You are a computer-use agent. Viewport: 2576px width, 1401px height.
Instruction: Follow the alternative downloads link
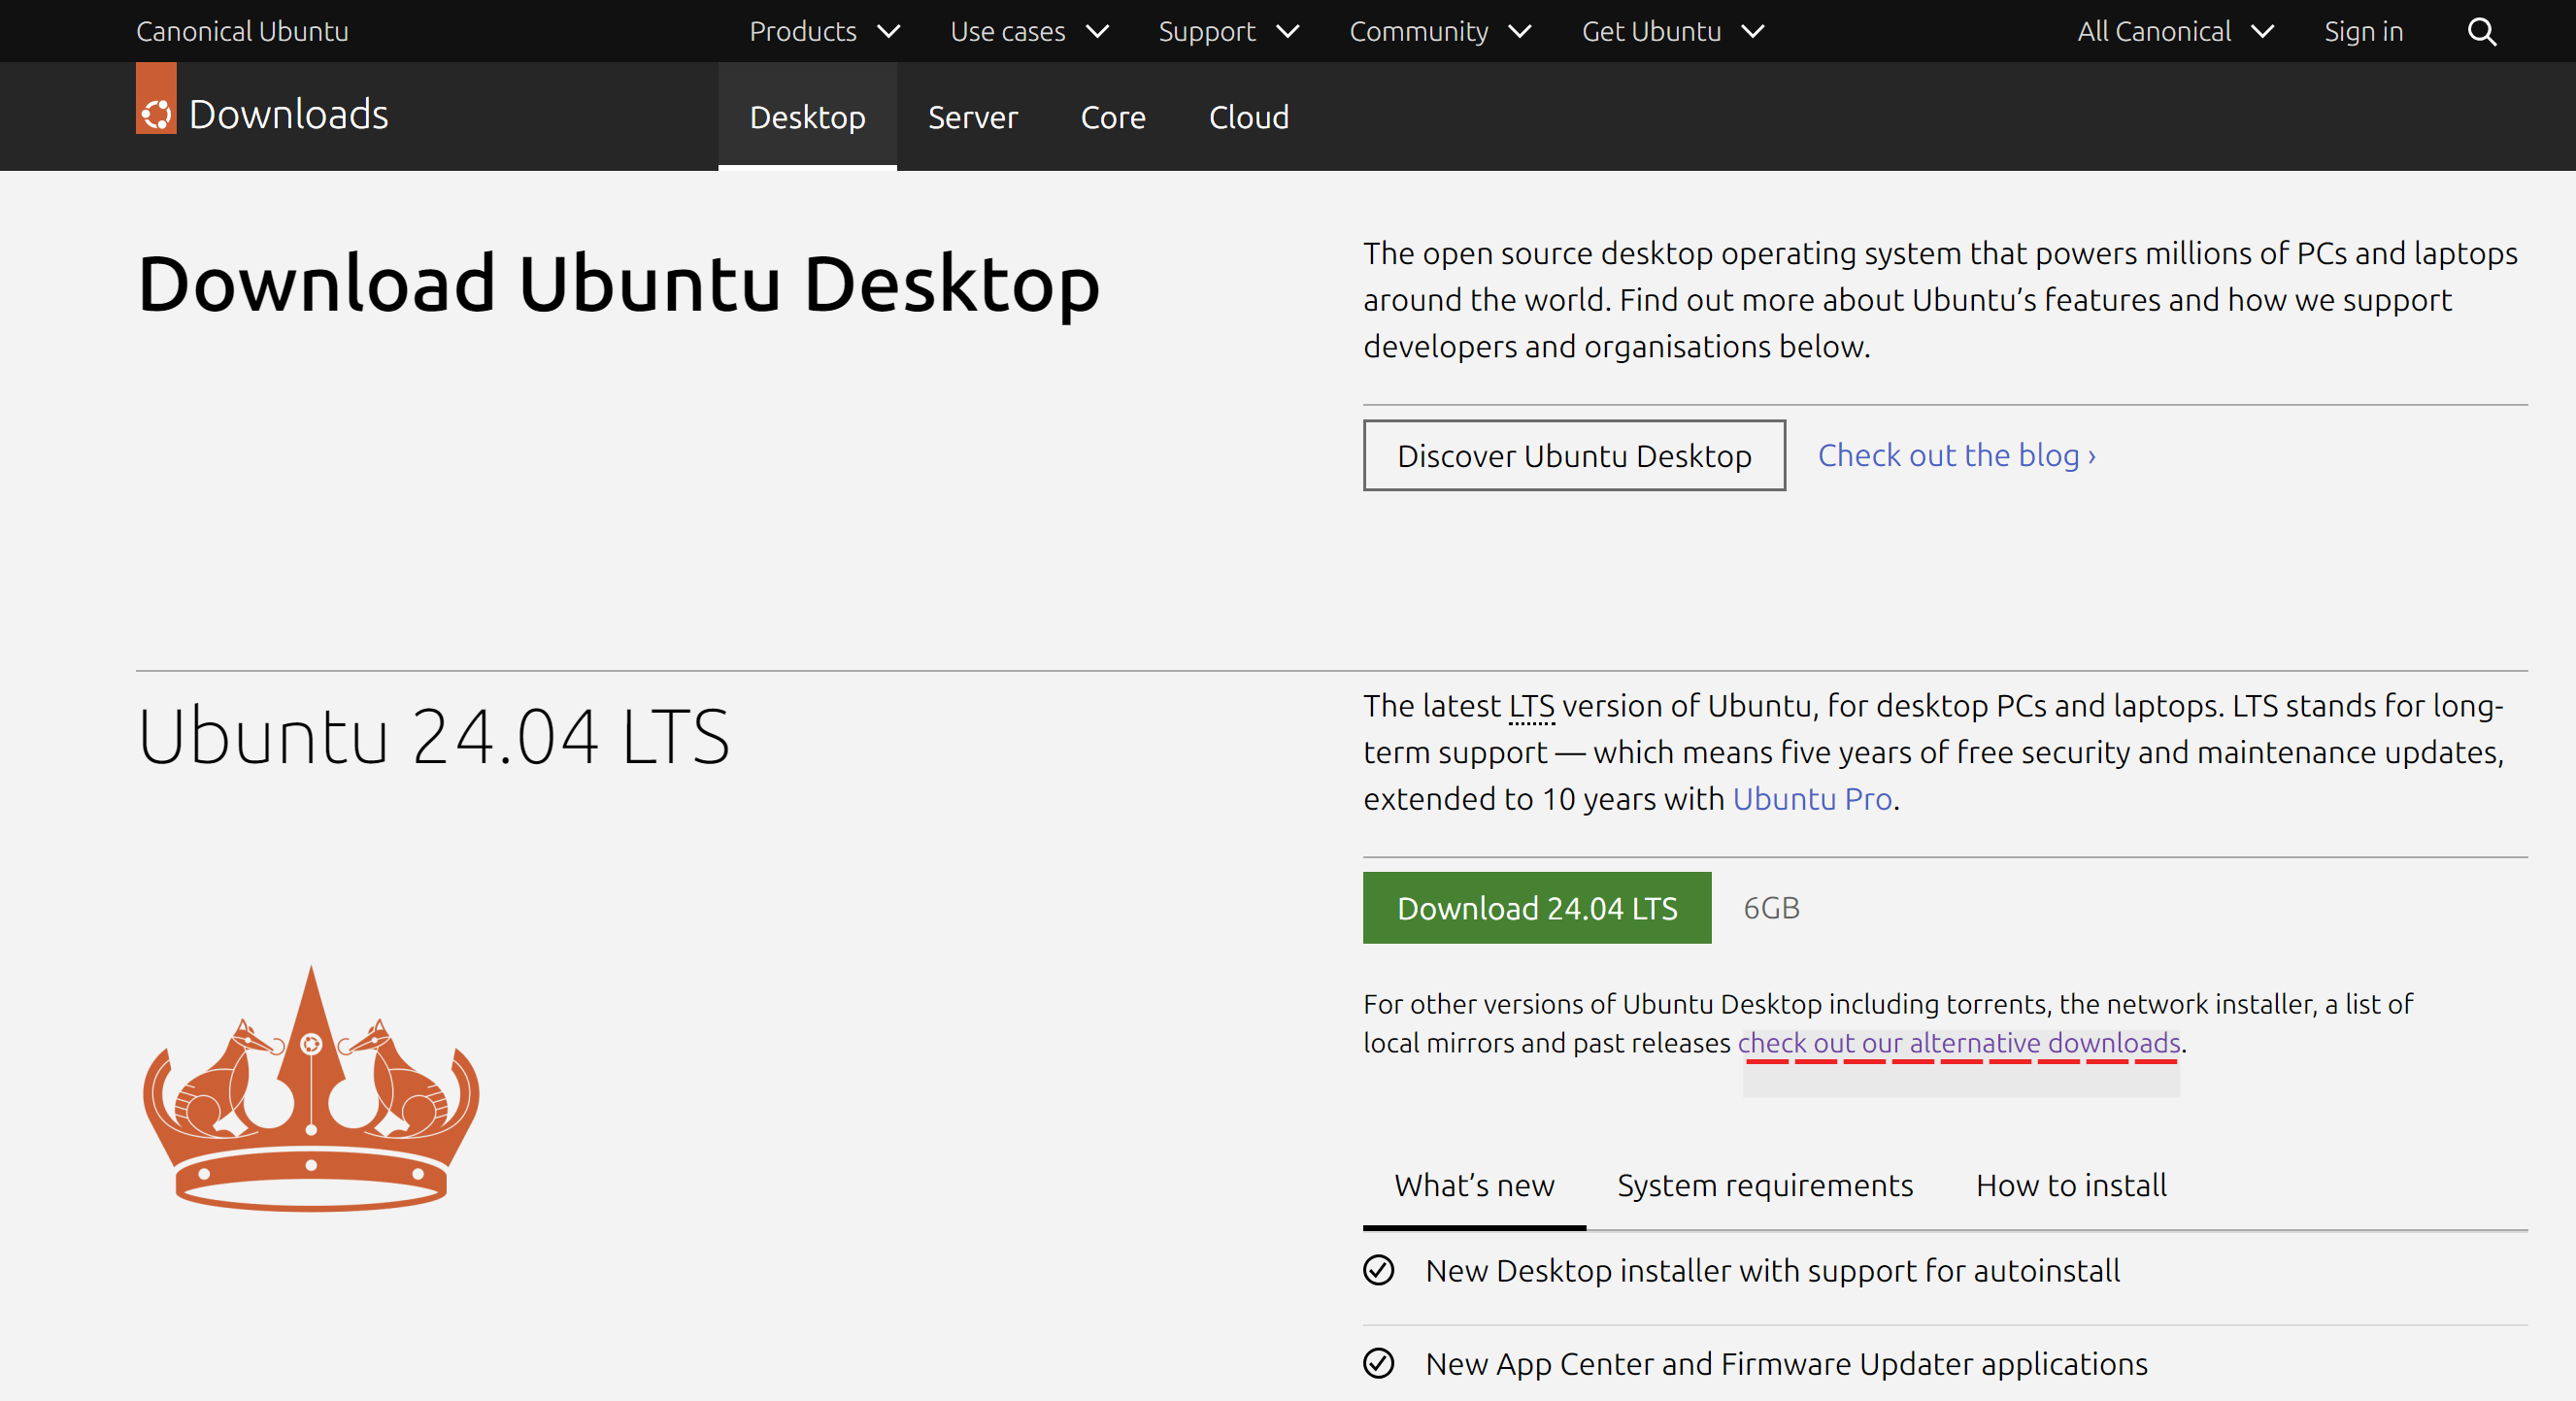click(x=1958, y=1043)
